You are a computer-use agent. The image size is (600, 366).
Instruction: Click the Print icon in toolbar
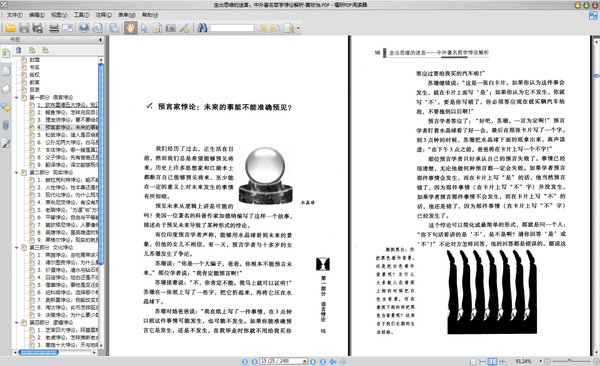54,28
